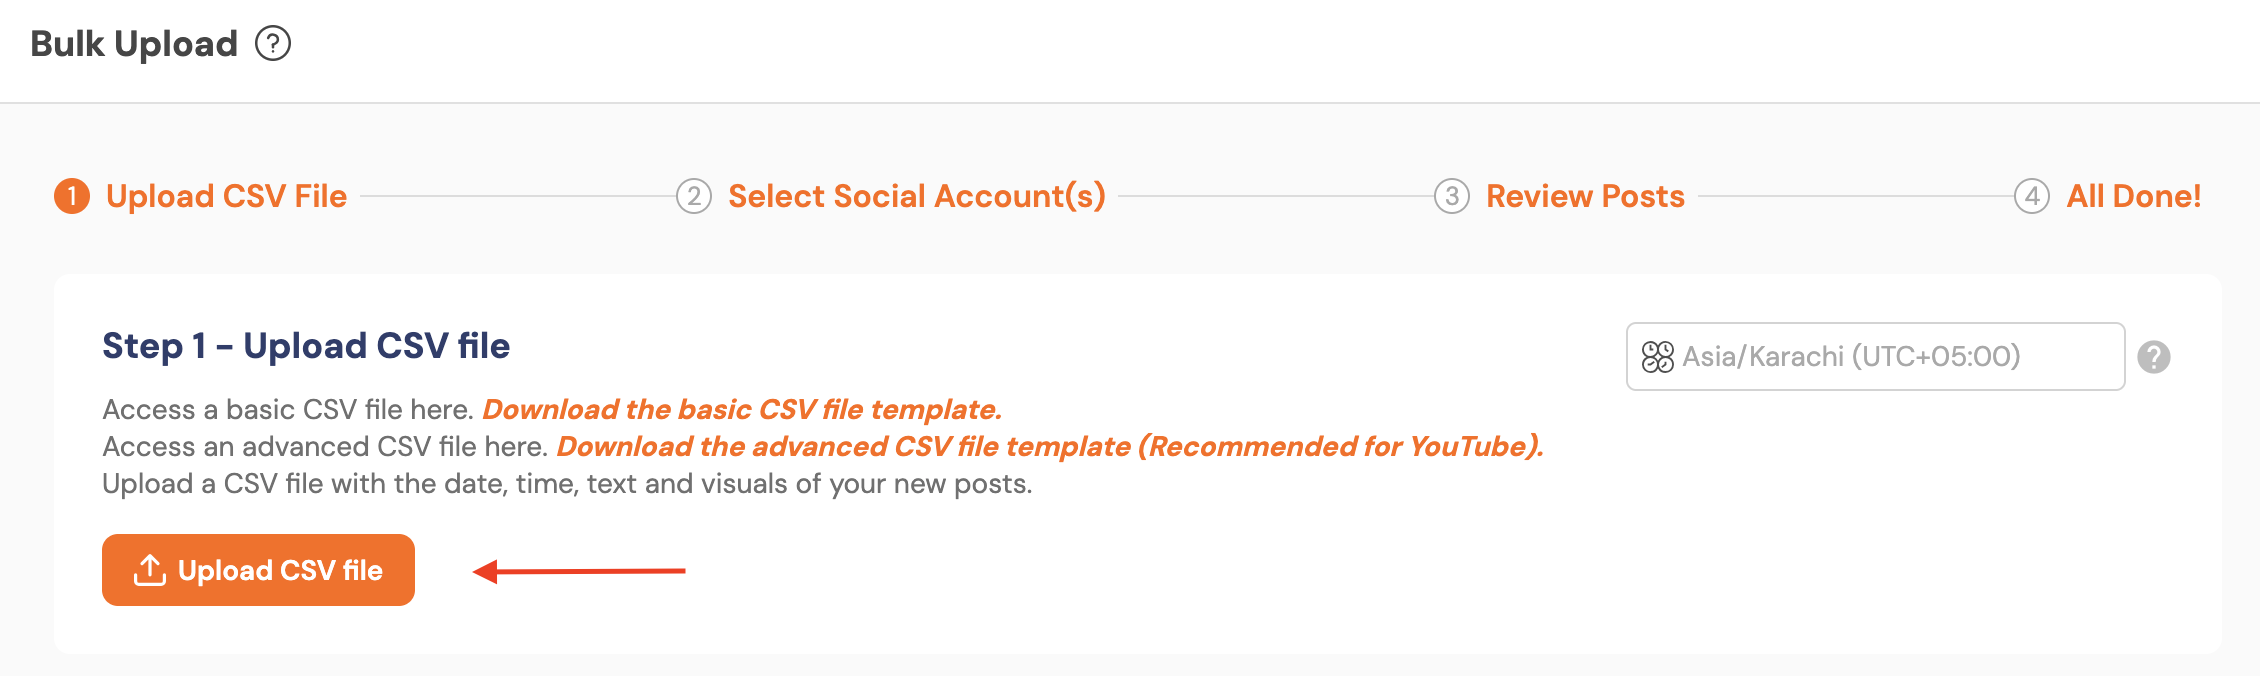The width and height of the screenshot is (2260, 676).
Task: Download the advanced CSV template for YouTube
Action: pyautogui.click(x=1049, y=447)
